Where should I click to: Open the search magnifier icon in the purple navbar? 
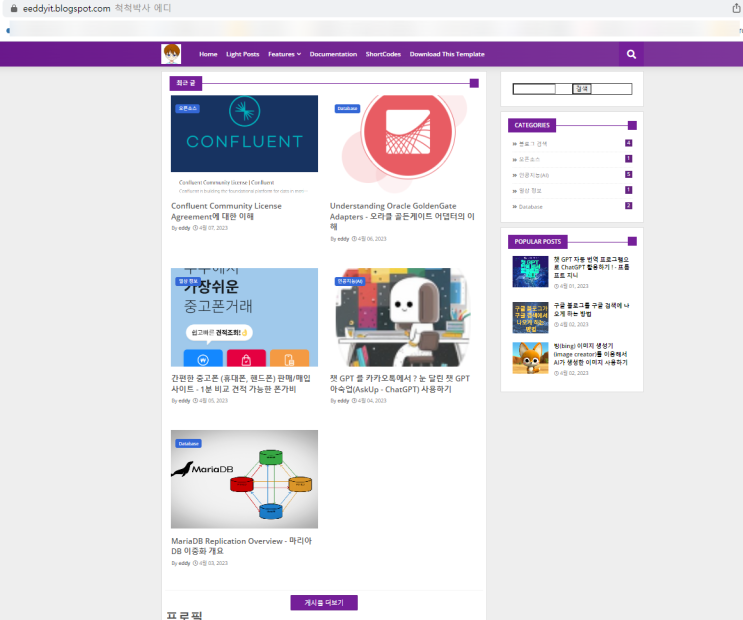631,55
